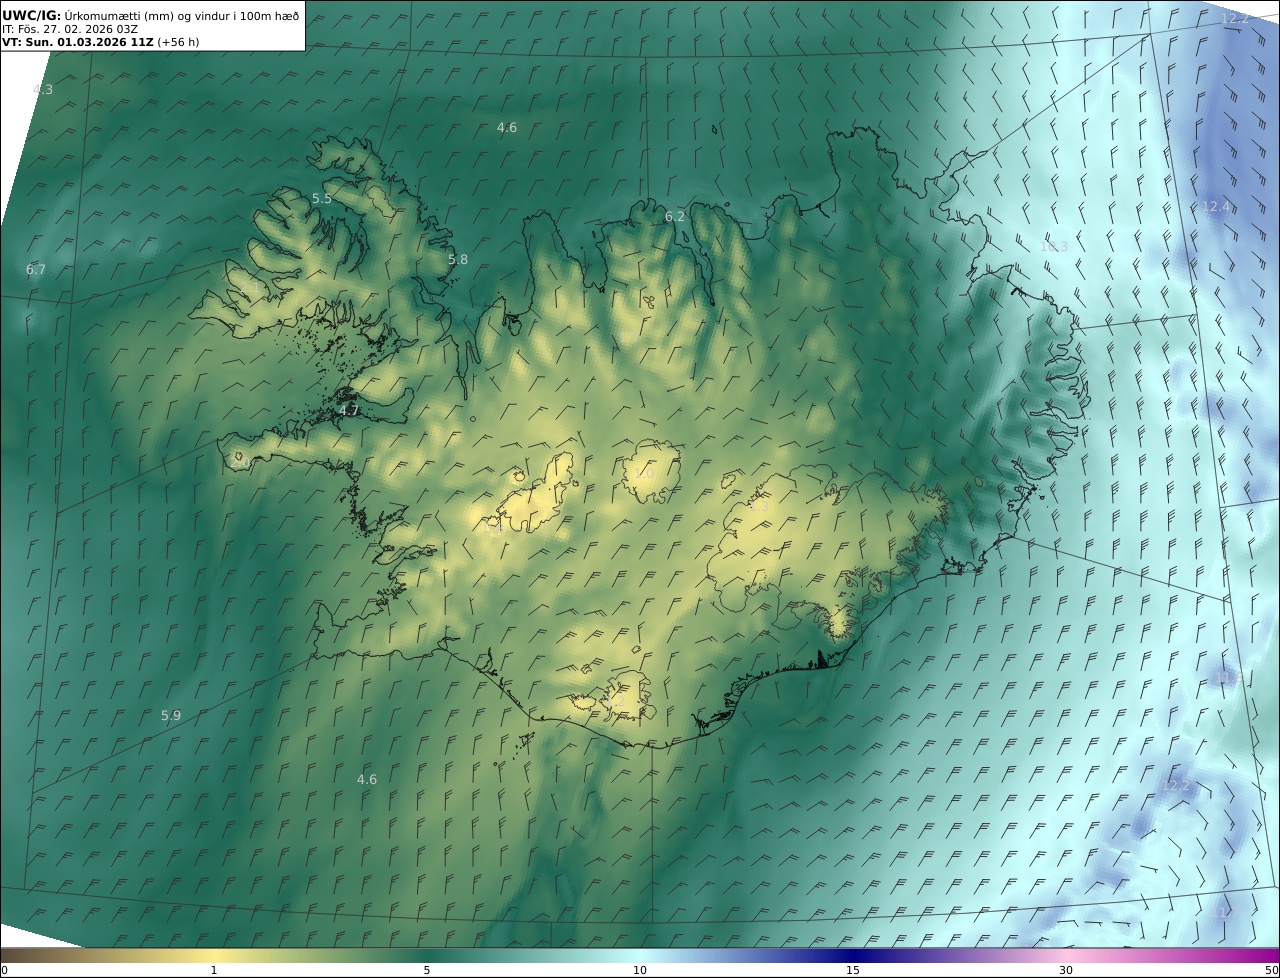The height and width of the screenshot is (978, 1280).
Task: Click the 0 tick on the color scale
Action: pos(4,970)
